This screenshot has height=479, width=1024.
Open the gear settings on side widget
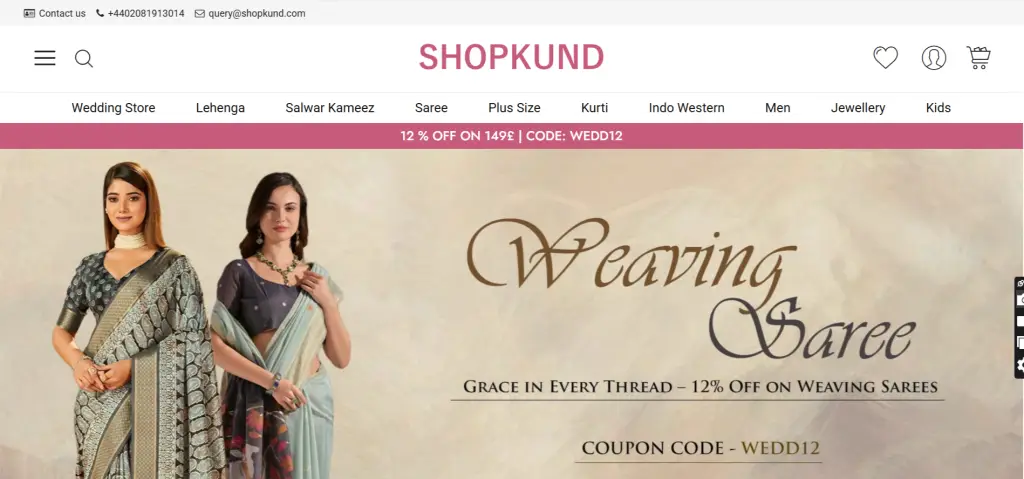click(1020, 365)
